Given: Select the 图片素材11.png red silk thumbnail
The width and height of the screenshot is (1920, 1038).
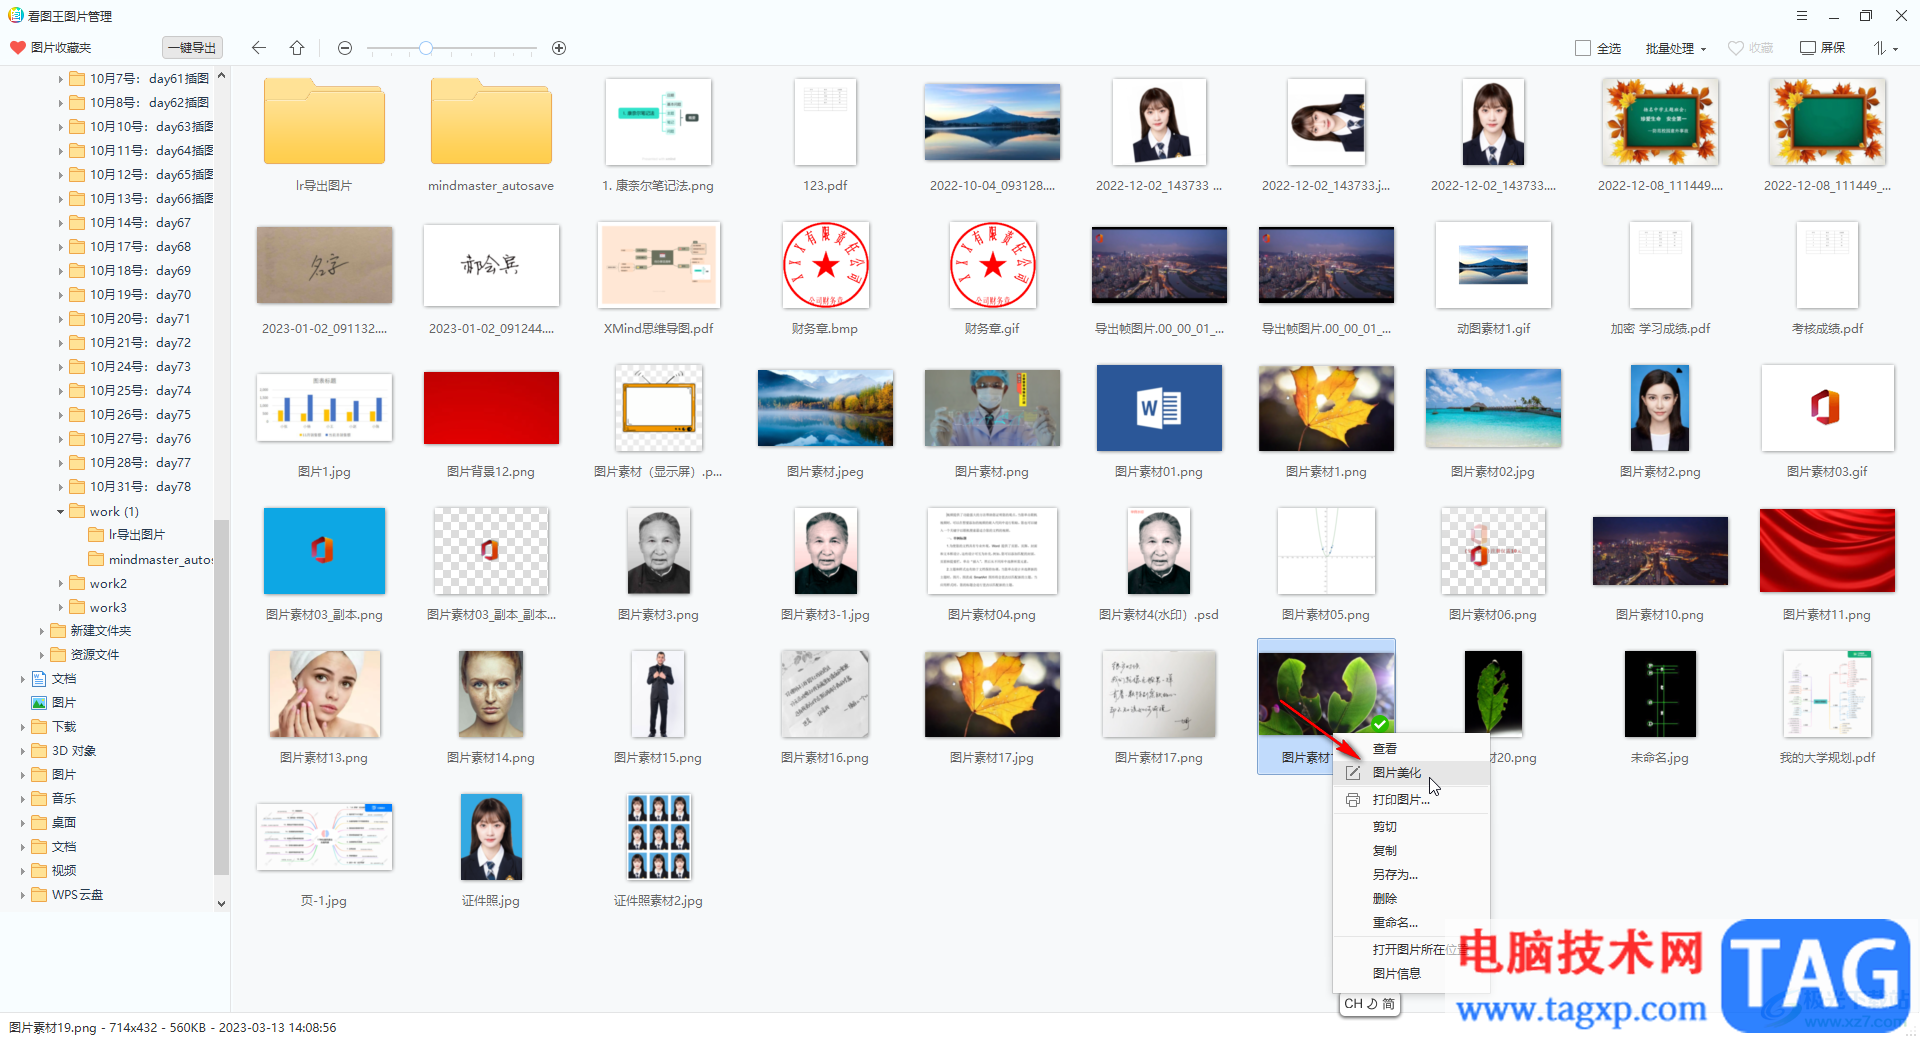Looking at the screenshot, I should pyautogui.click(x=1827, y=551).
